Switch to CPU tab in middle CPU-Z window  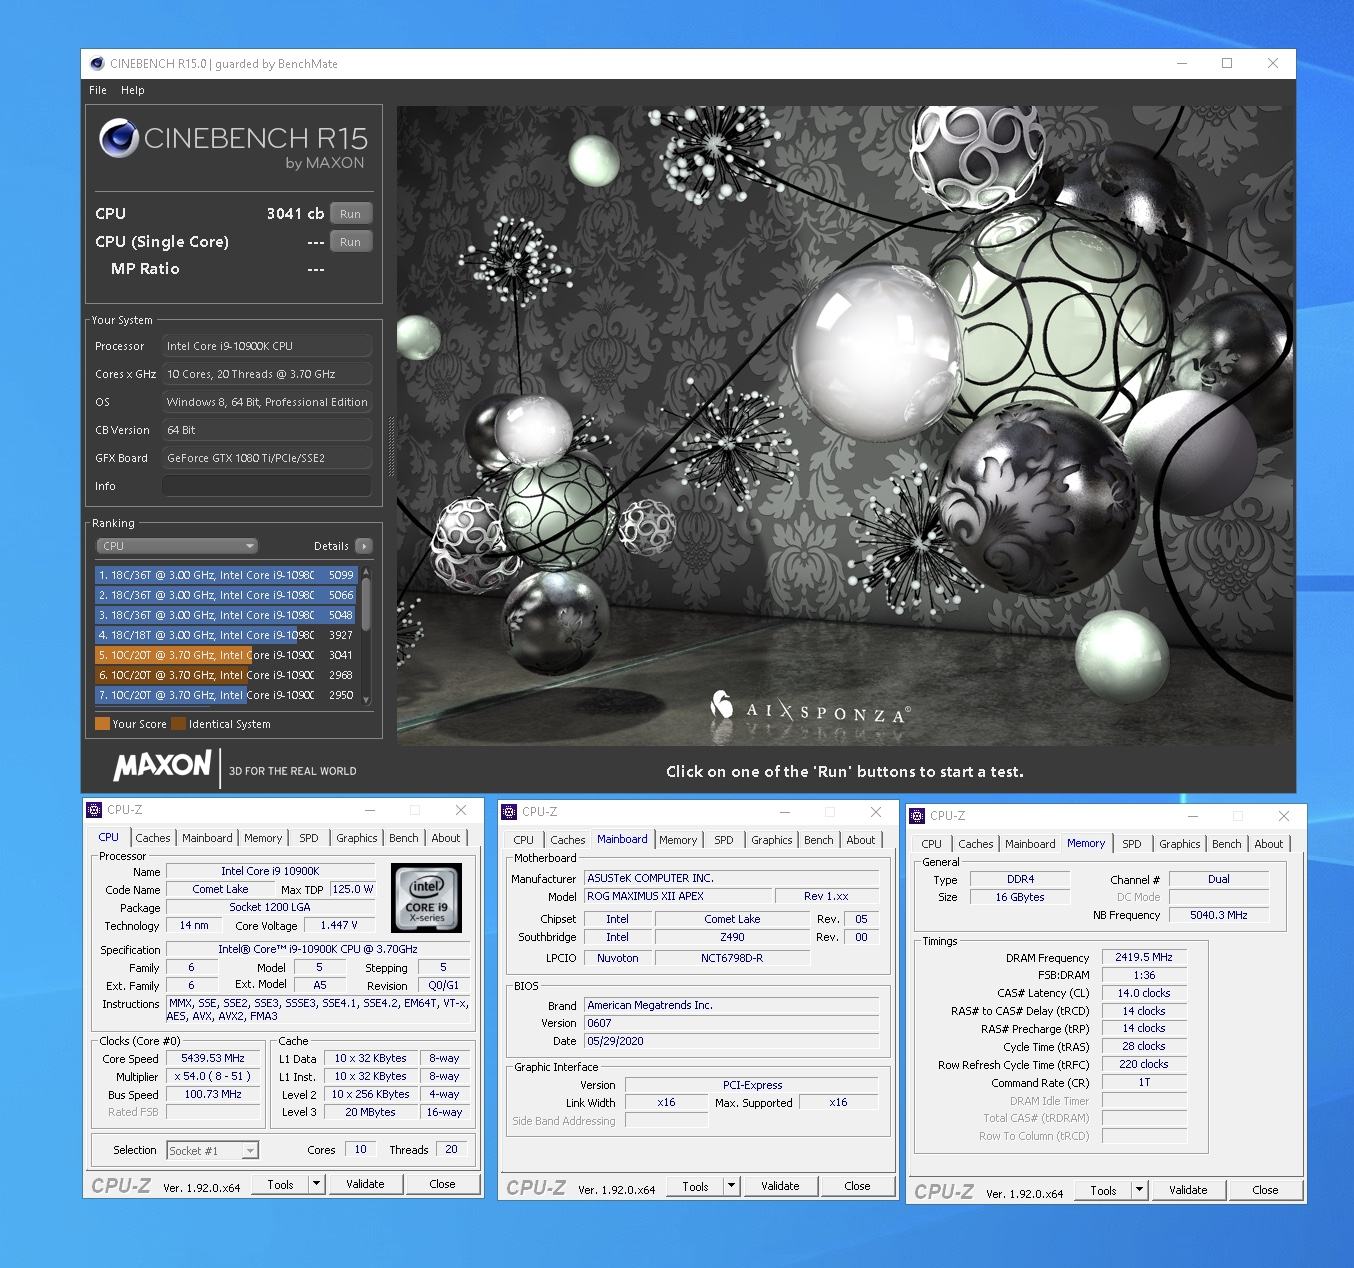click(523, 840)
